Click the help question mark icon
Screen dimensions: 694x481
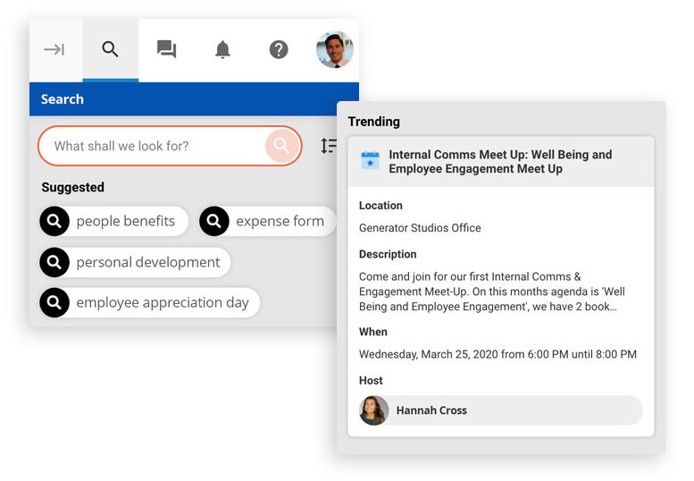click(278, 50)
